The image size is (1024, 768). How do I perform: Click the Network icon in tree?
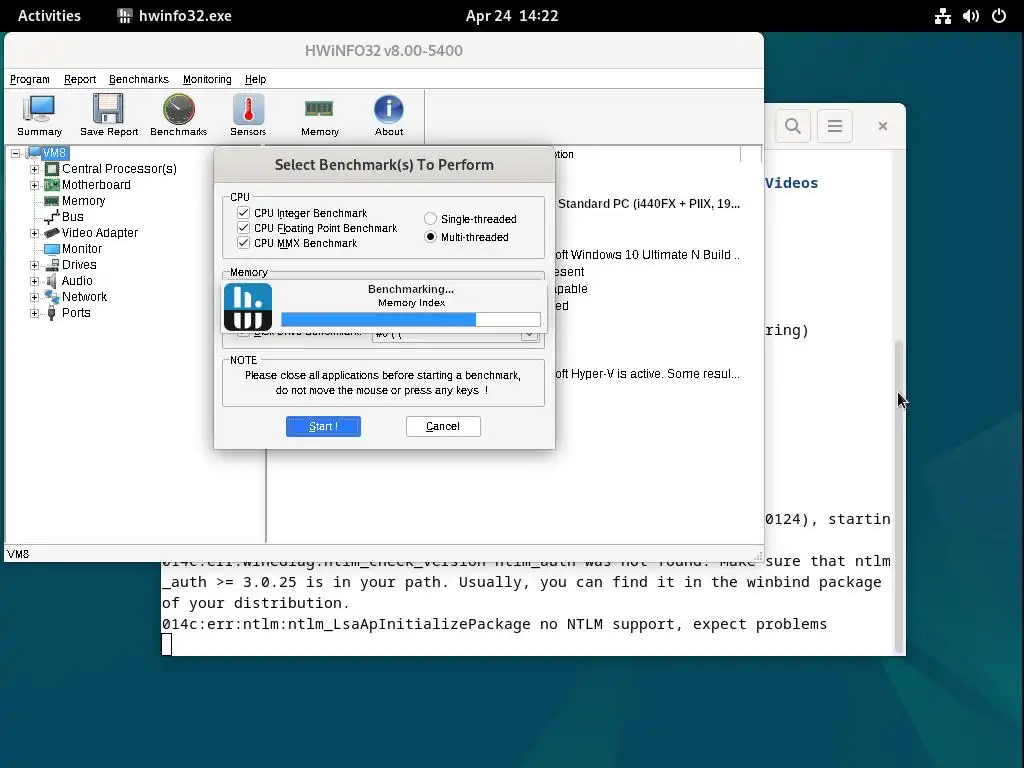tap(52, 297)
